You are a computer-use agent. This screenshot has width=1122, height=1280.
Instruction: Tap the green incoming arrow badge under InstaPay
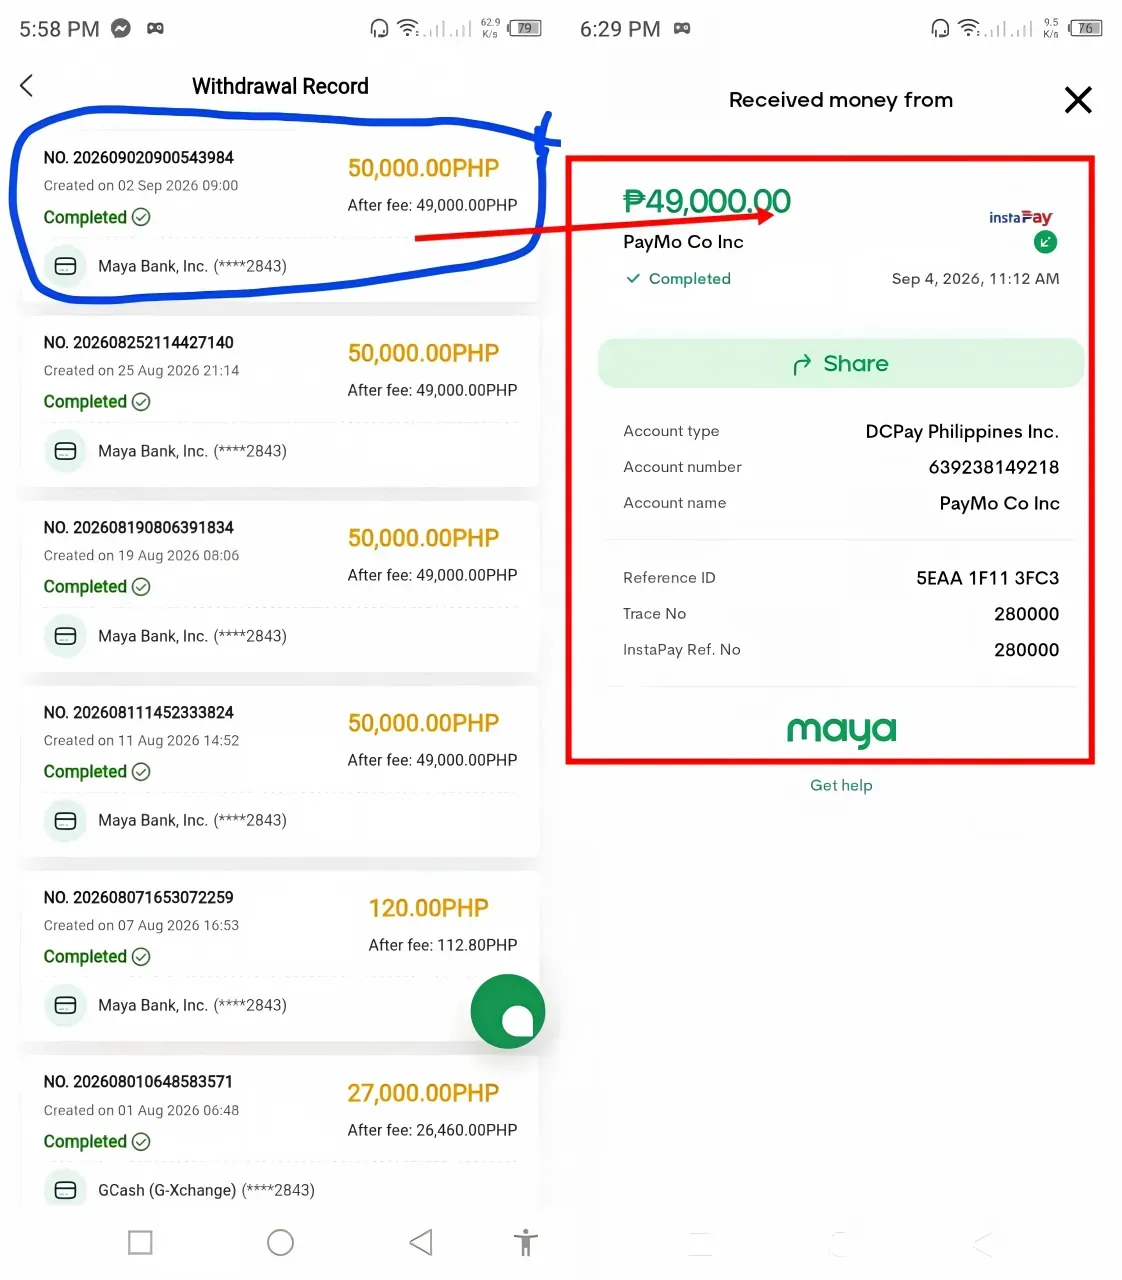pyautogui.click(x=1045, y=242)
